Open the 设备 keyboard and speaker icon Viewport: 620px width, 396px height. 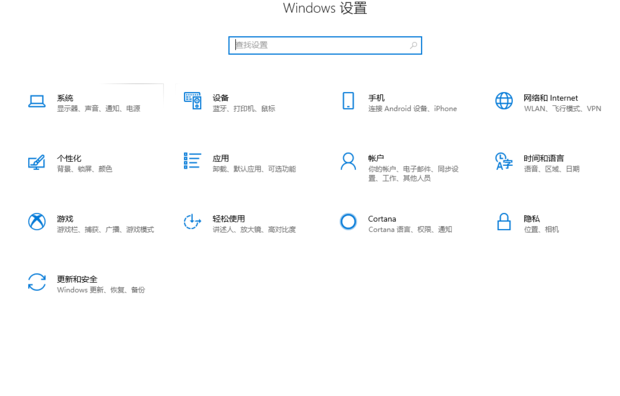click(193, 101)
